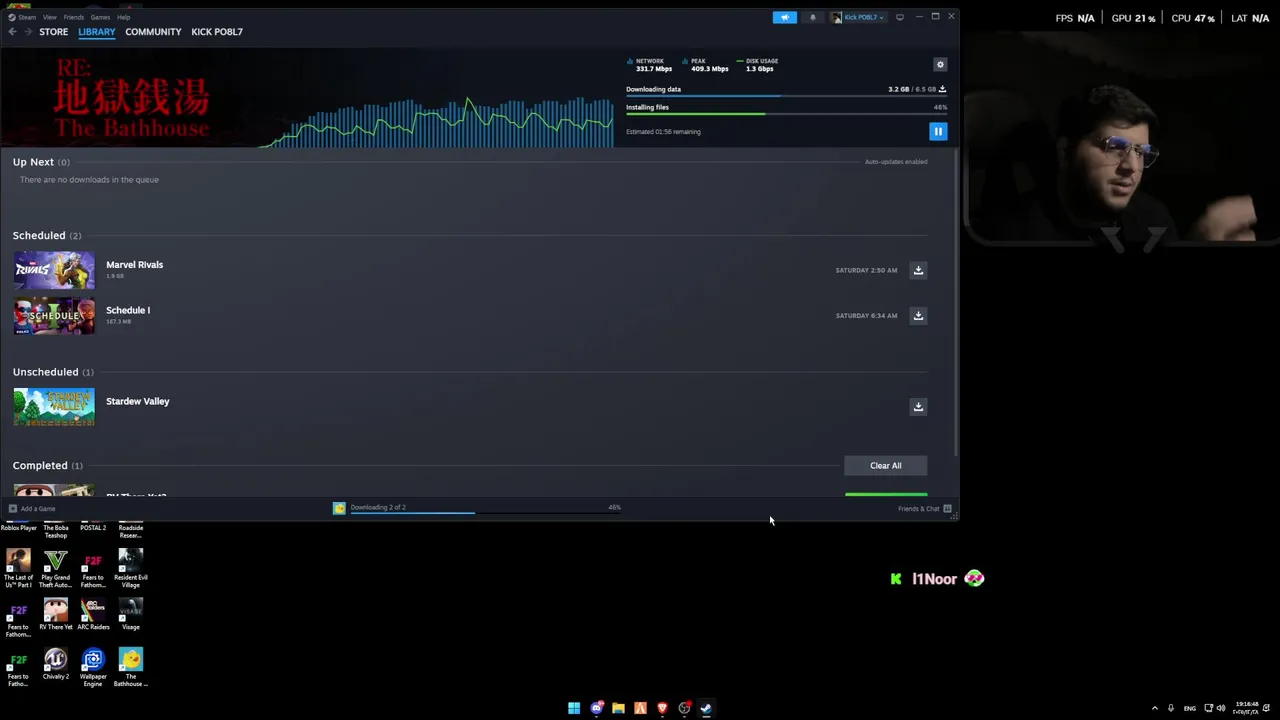Switch to the LIBRARY tab
Viewport: 1280px width, 720px height.
coord(97,32)
